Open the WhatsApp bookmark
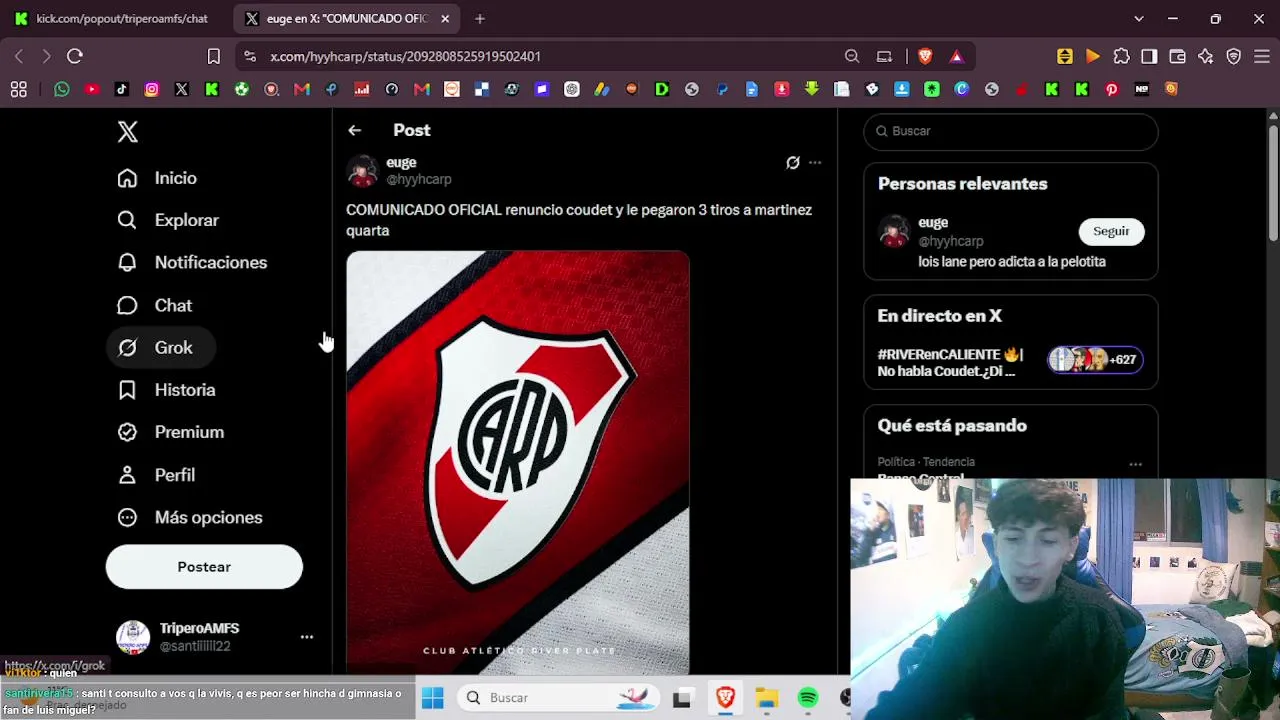This screenshot has height=720, width=1280. [62, 89]
